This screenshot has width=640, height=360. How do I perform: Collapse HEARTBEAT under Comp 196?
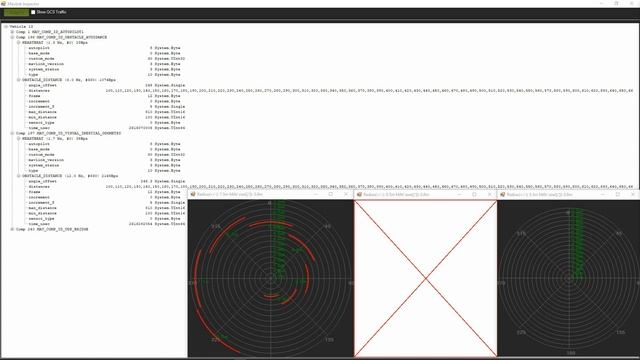point(18,42)
